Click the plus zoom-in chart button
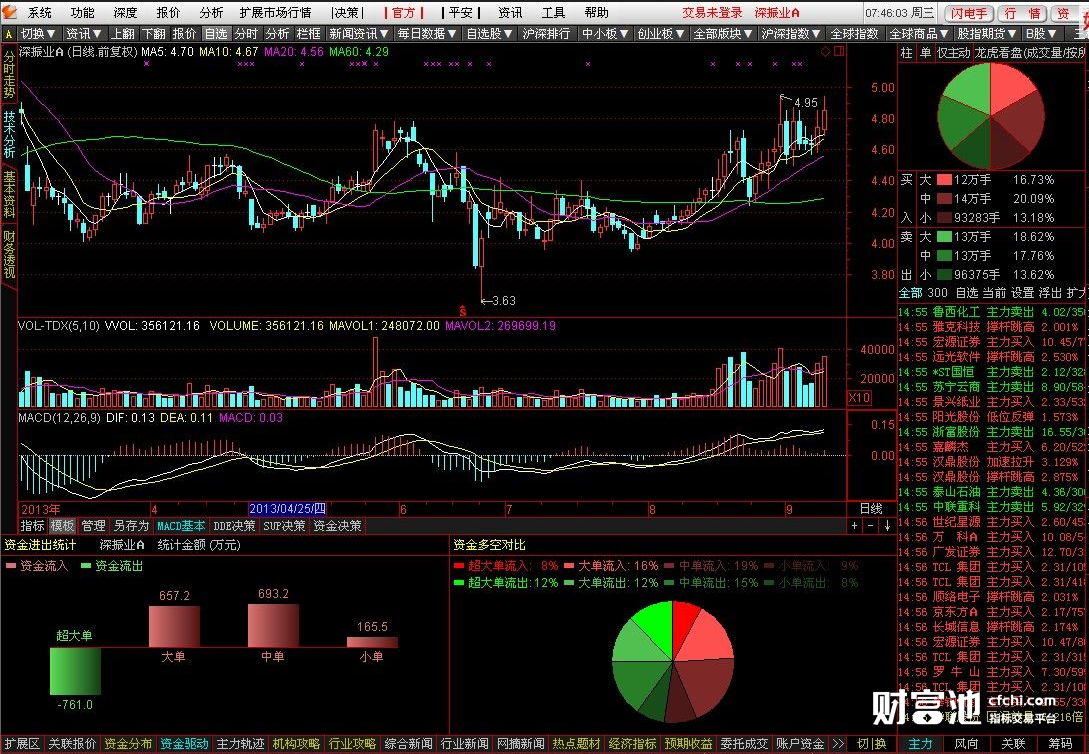This screenshot has width=1089, height=754. point(854,526)
